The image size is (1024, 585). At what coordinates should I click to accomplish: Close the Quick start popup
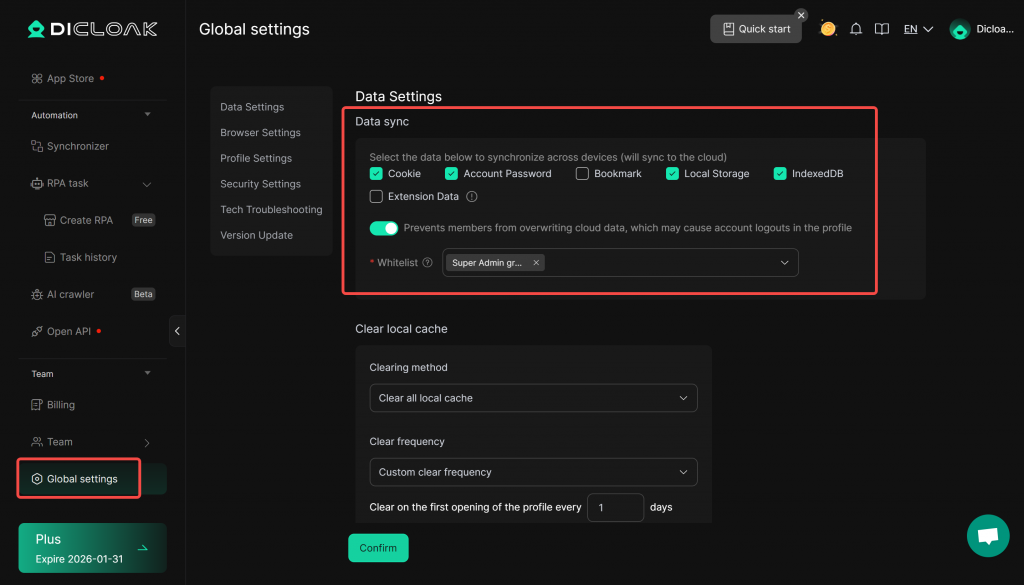pos(801,15)
